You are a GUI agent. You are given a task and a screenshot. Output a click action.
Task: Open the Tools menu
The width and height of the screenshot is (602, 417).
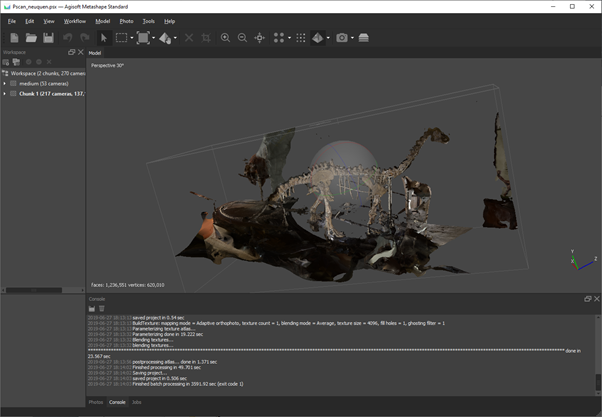point(148,21)
